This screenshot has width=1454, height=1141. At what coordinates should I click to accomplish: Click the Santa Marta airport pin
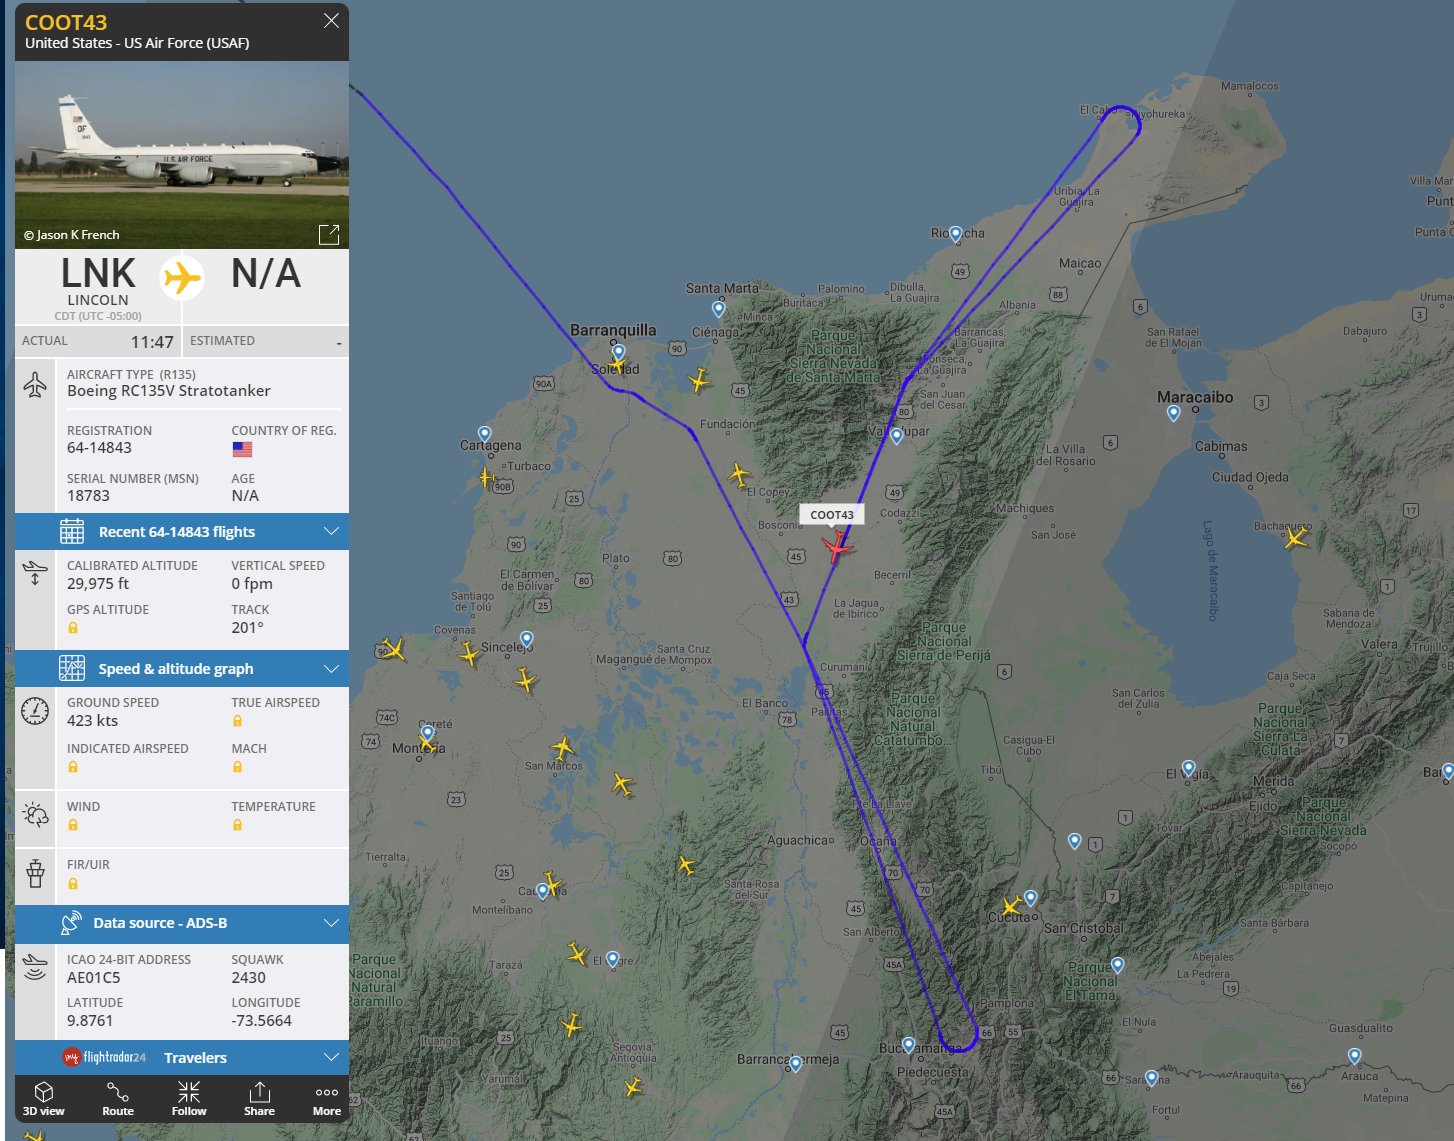718,310
